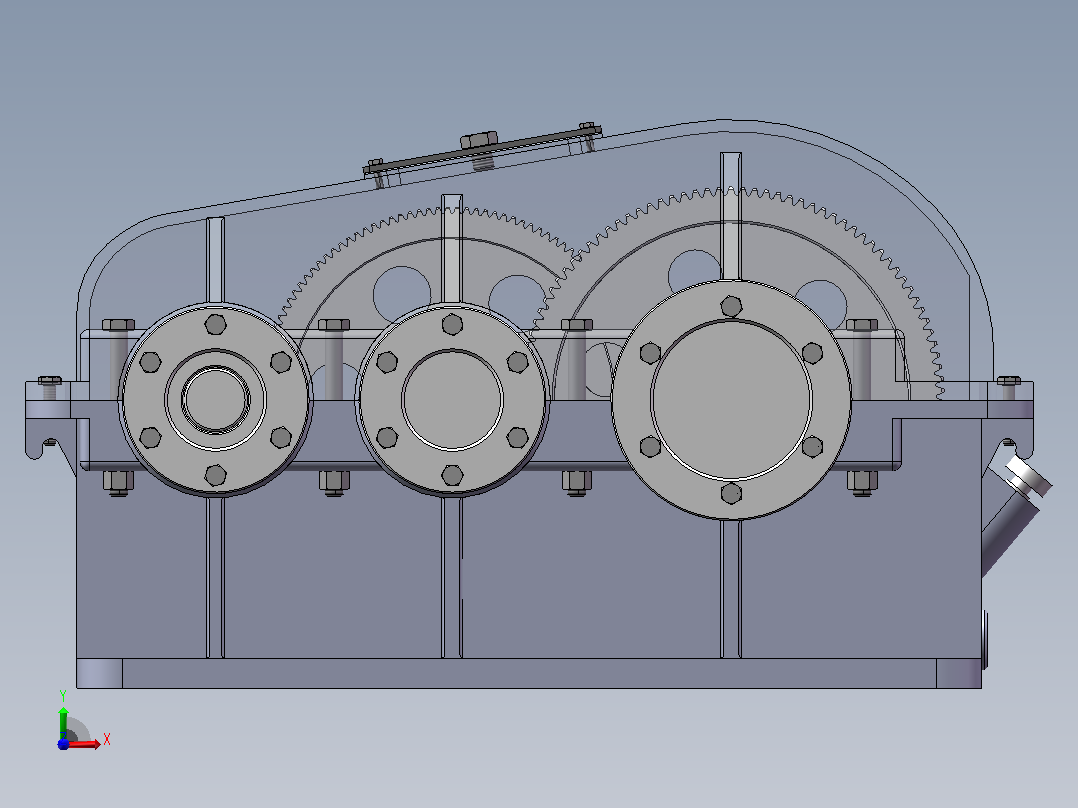
Task: Select the upper rib above the left bearing cover
Action: pyautogui.click(x=215, y=260)
